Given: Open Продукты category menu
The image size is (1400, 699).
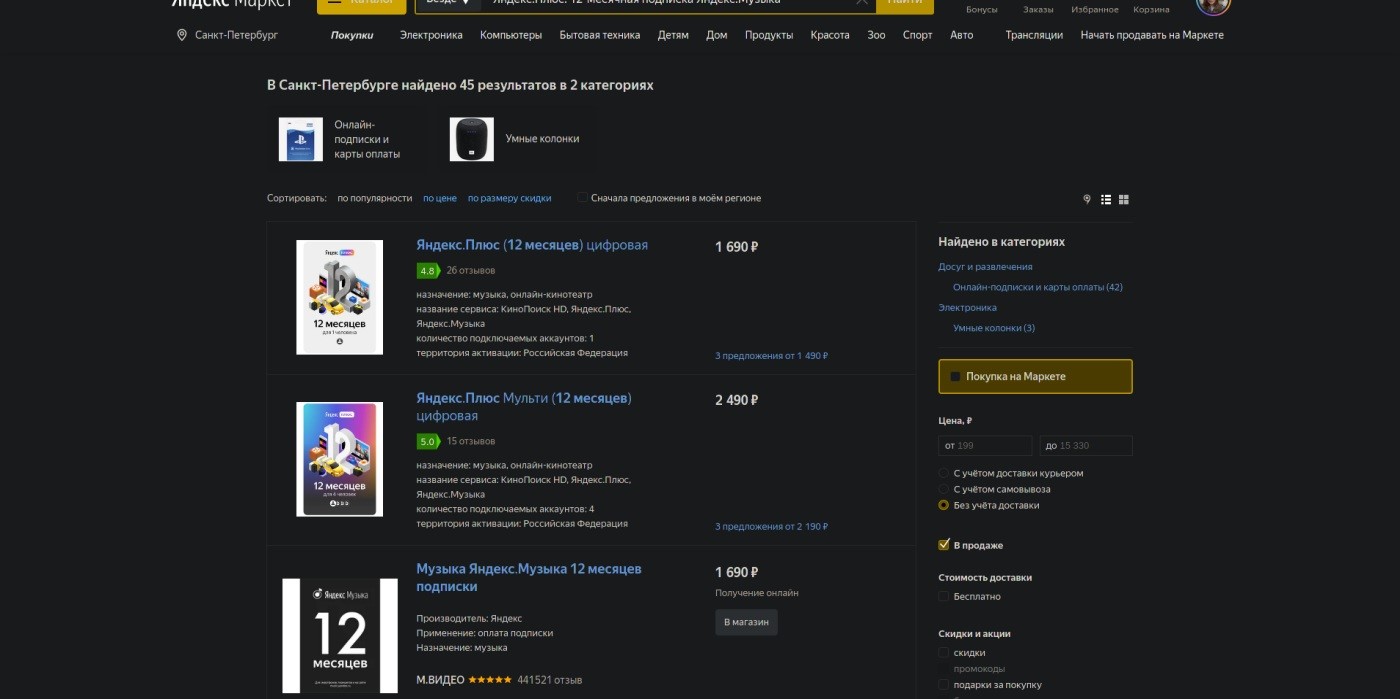Looking at the screenshot, I should pos(769,35).
